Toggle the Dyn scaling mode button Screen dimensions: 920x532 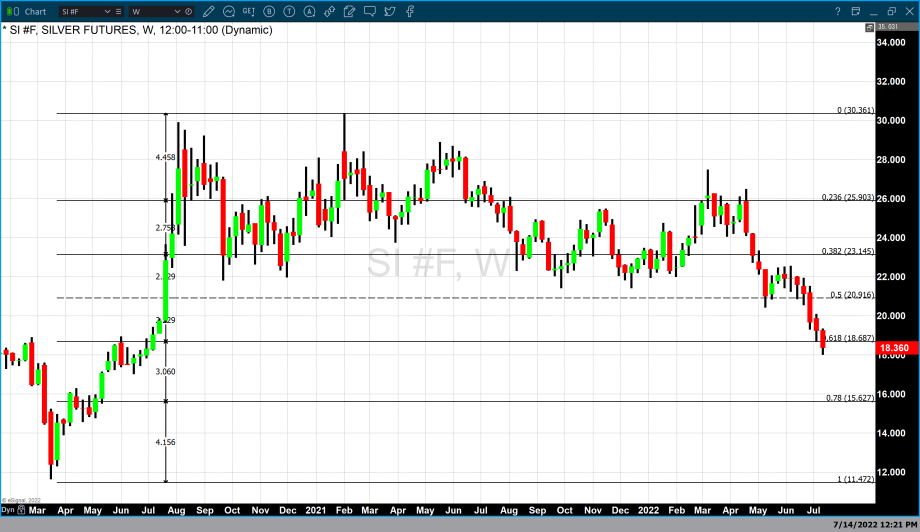[x=8, y=510]
